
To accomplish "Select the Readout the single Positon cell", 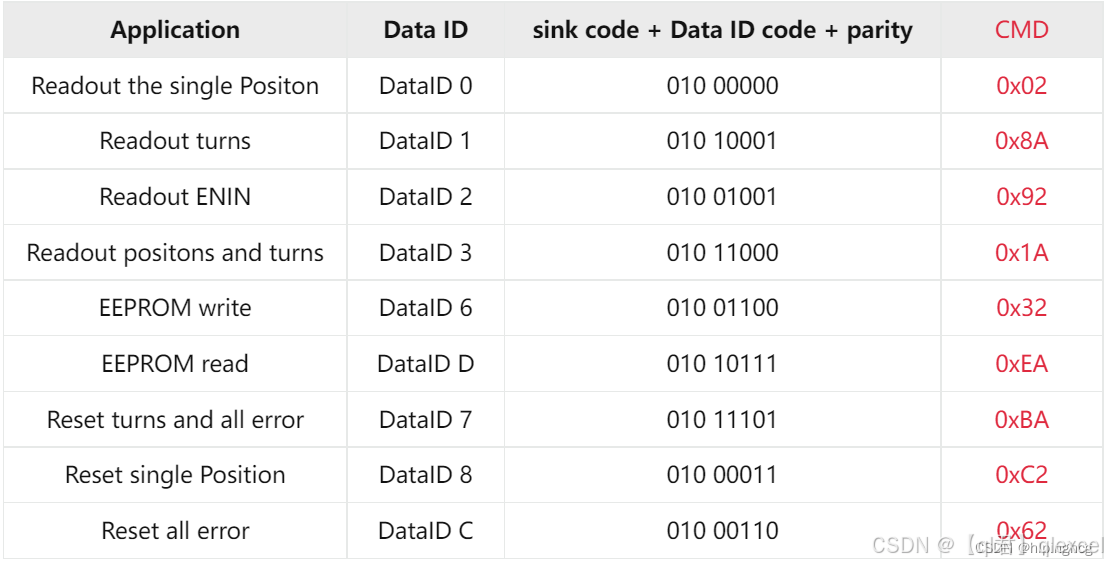I will (x=175, y=86).
